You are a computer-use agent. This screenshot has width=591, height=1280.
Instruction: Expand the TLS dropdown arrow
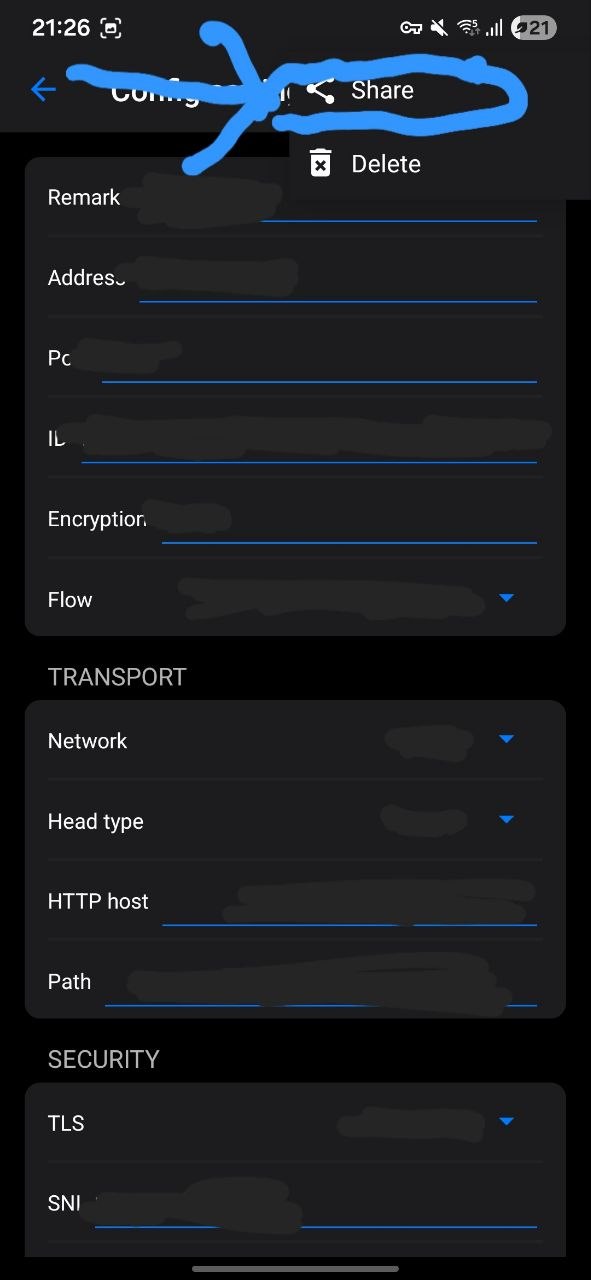pyautogui.click(x=506, y=1121)
